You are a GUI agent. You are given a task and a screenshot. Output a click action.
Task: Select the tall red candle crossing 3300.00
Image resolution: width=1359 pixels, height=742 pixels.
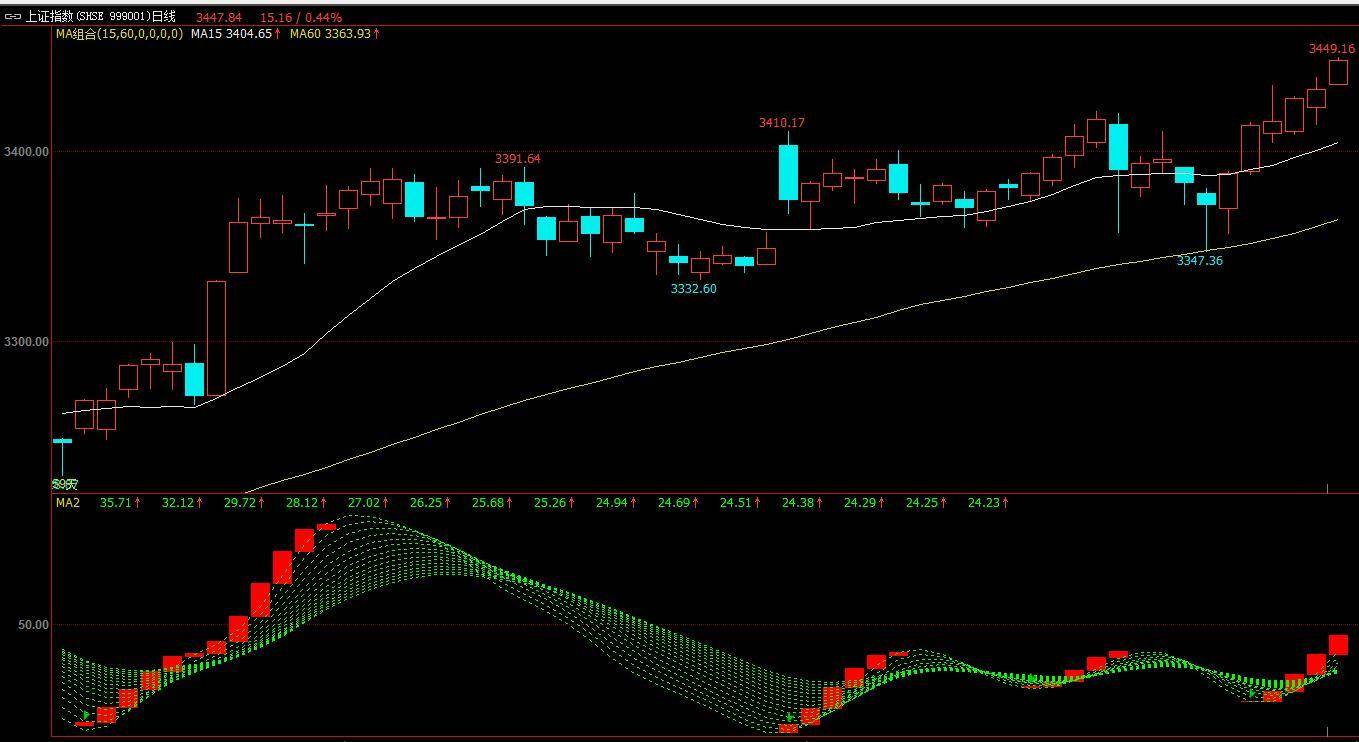click(216, 338)
